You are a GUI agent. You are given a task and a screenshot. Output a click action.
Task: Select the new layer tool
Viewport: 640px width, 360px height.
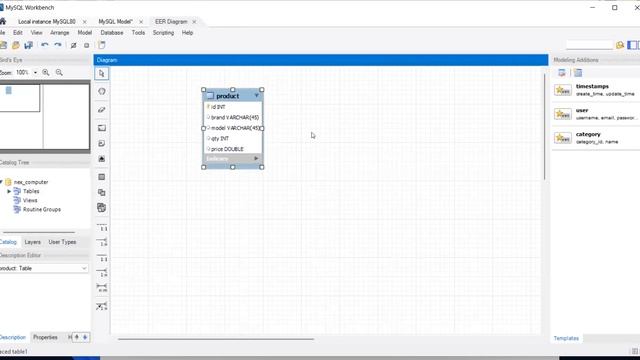pos(102,128)
